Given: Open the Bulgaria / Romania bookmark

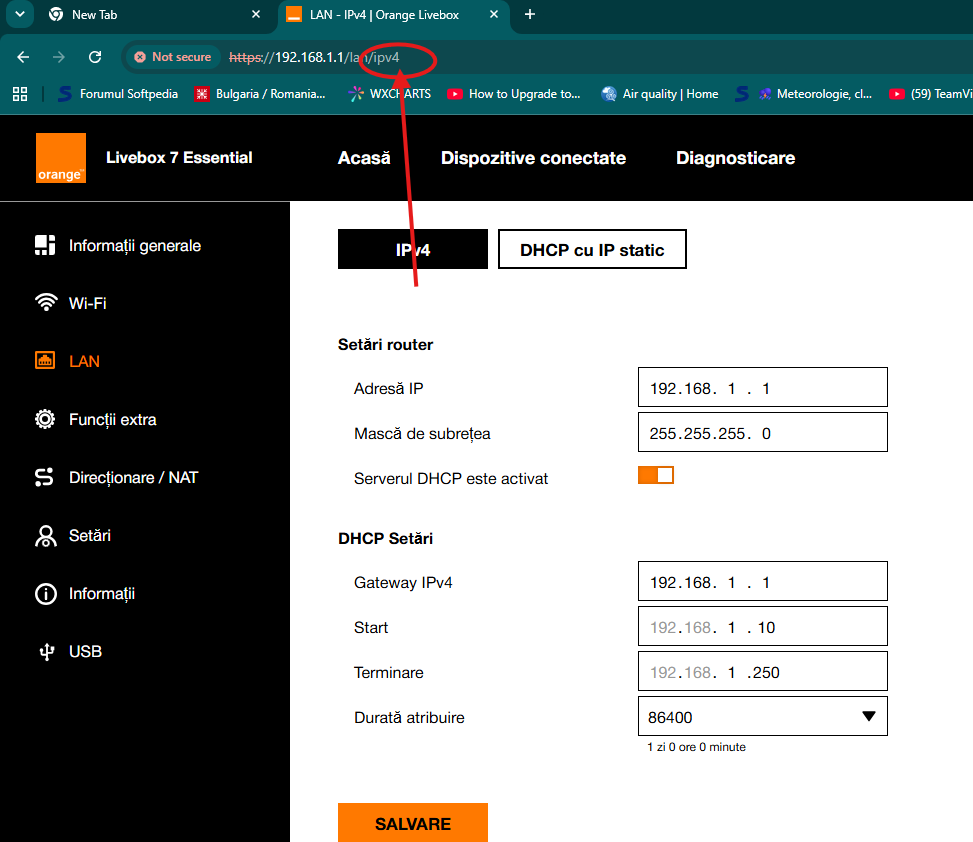Looking at the screenshot, I should (x=259, y=94).
